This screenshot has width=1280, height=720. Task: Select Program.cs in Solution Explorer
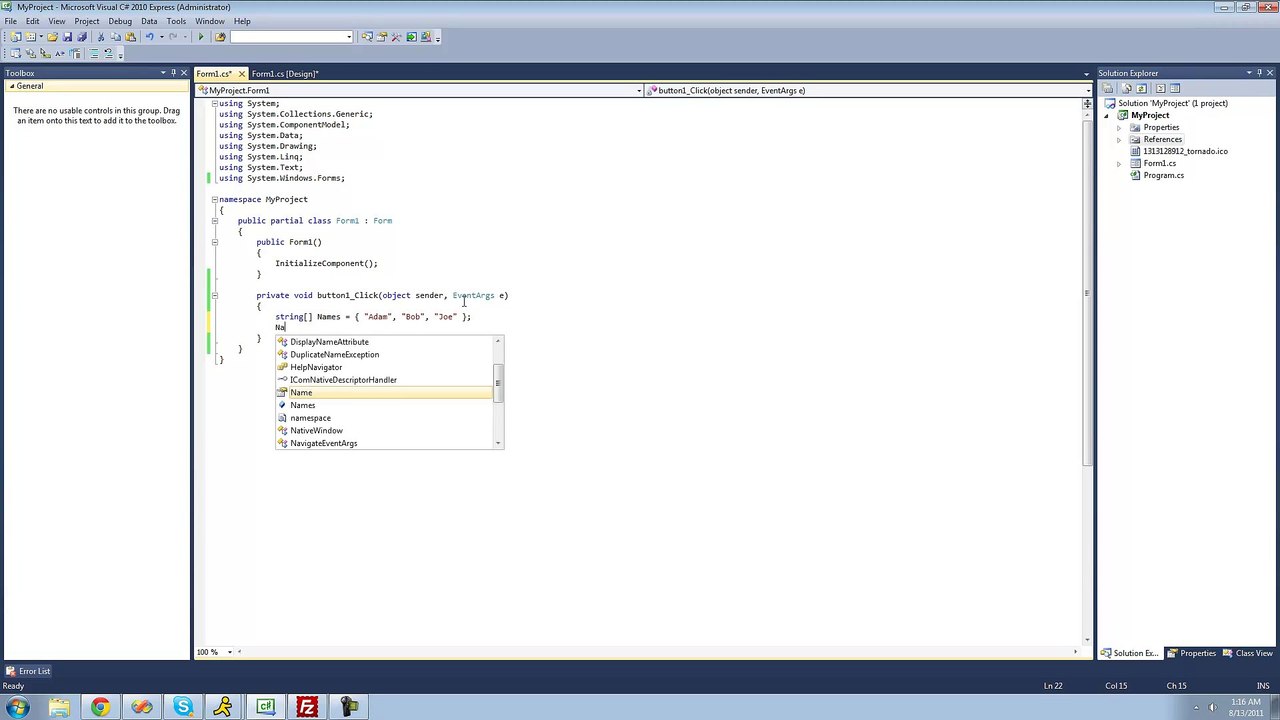click(x=1164, y=176)
